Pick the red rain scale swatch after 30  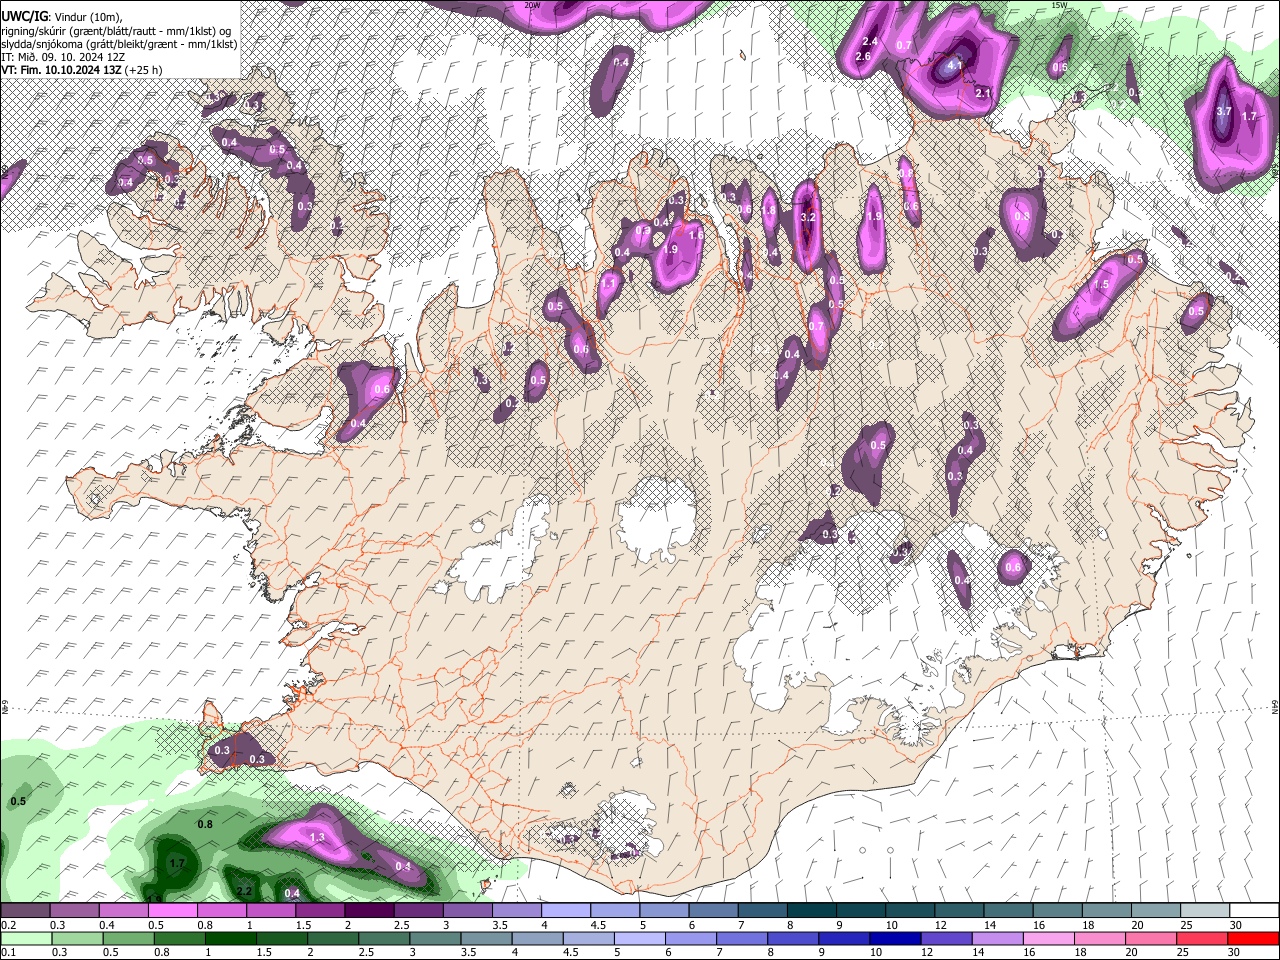click(x=1255, y=938)
